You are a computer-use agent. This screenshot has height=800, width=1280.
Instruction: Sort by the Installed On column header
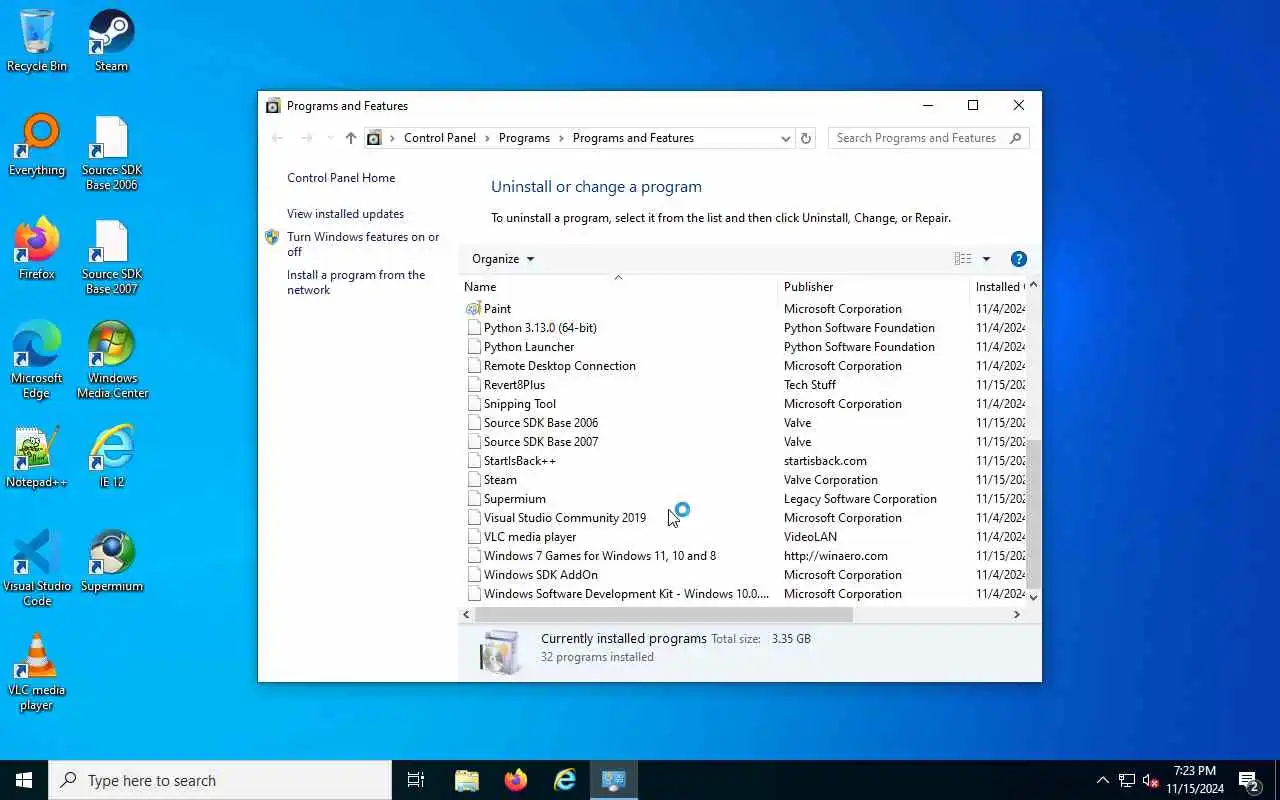[998, 287]
